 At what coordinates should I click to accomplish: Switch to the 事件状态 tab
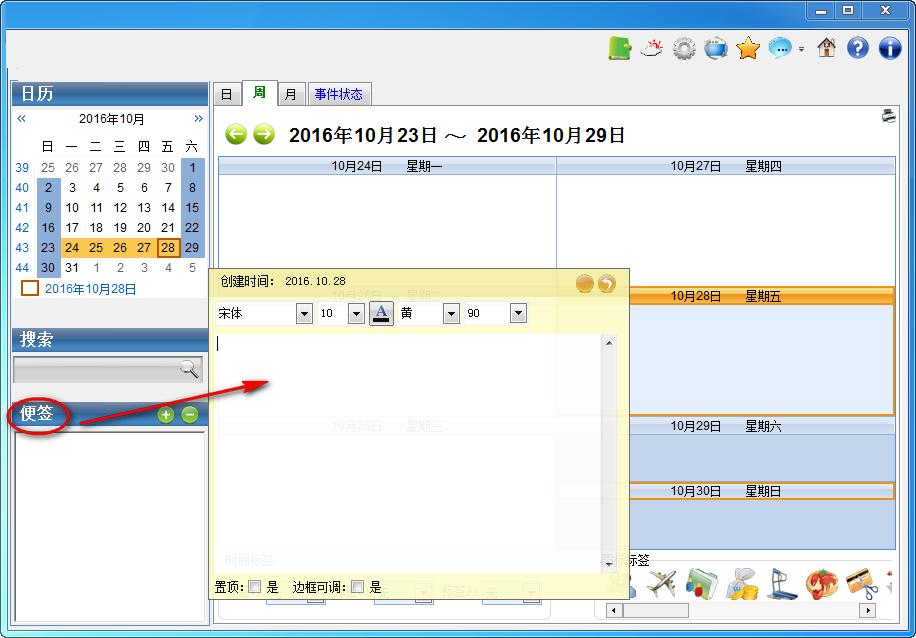click(339, 95)
